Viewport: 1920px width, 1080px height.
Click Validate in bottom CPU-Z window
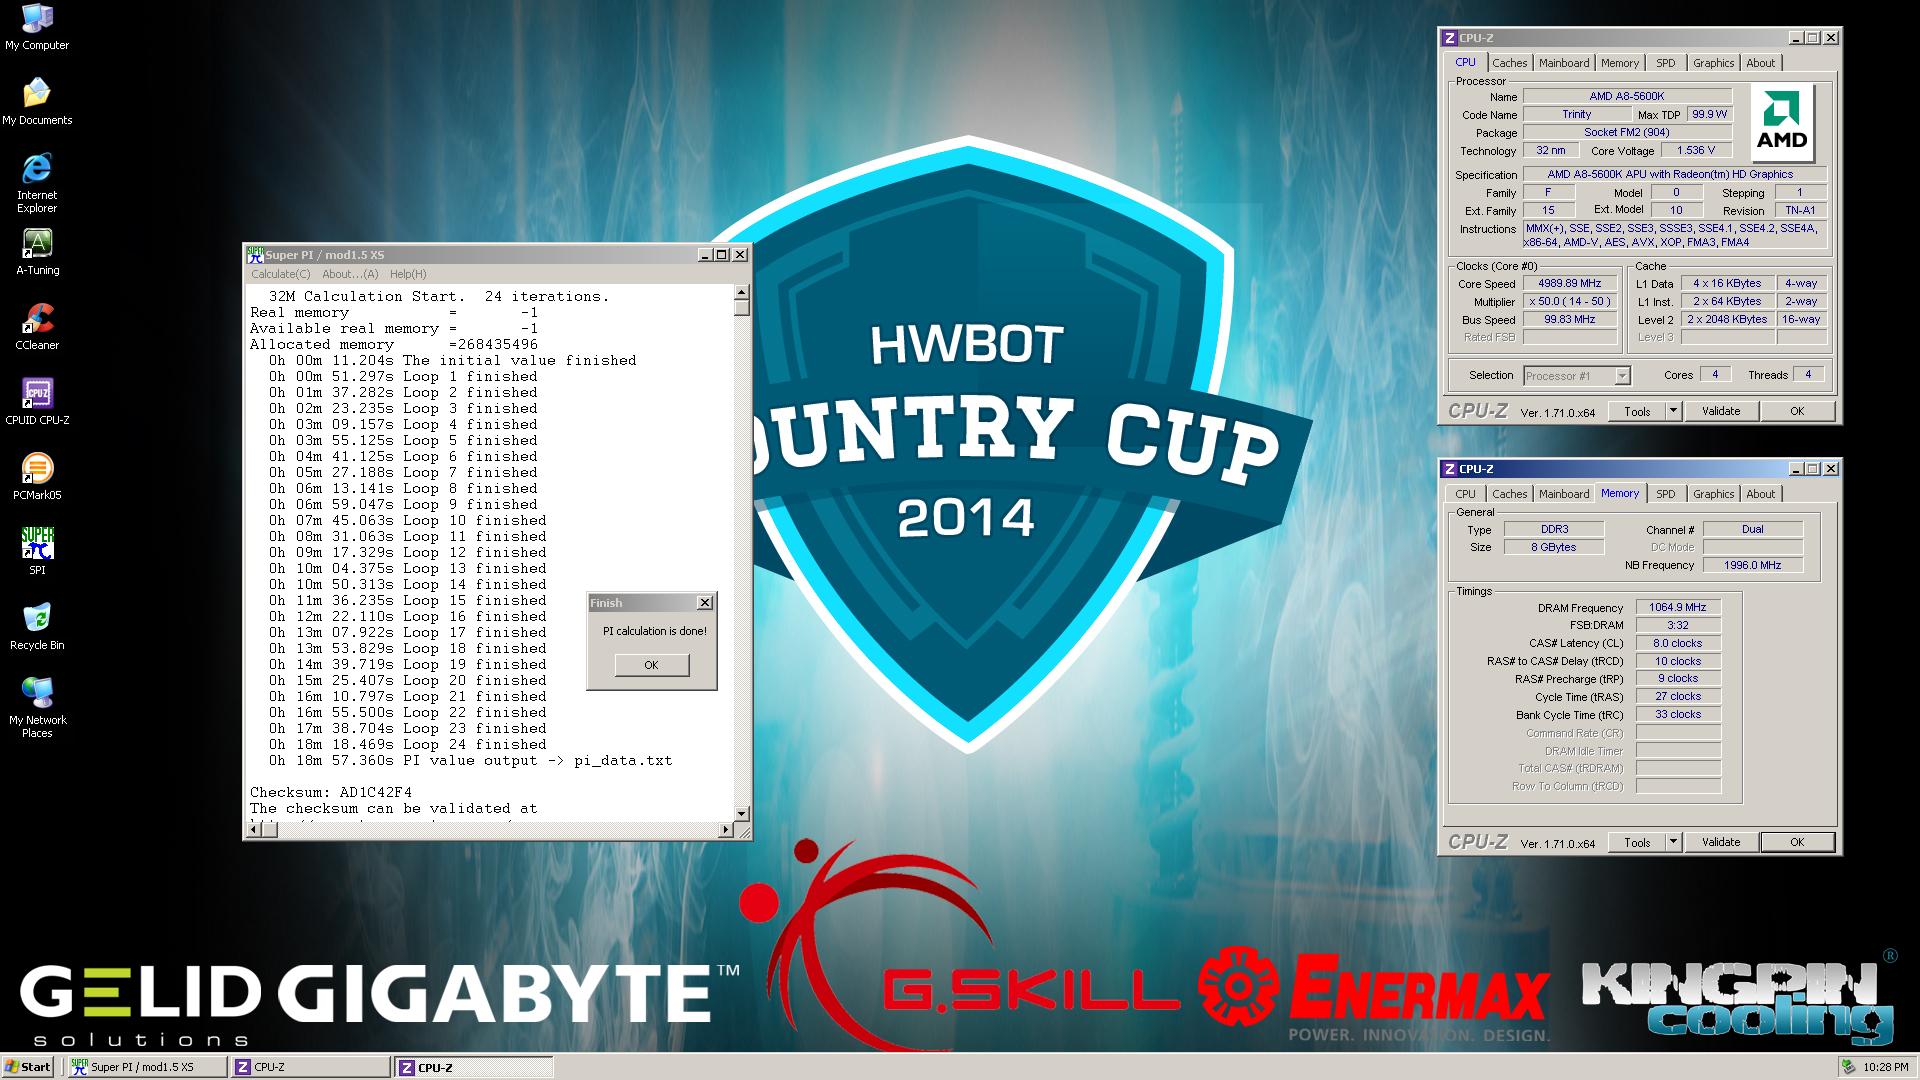(1721, 842)
